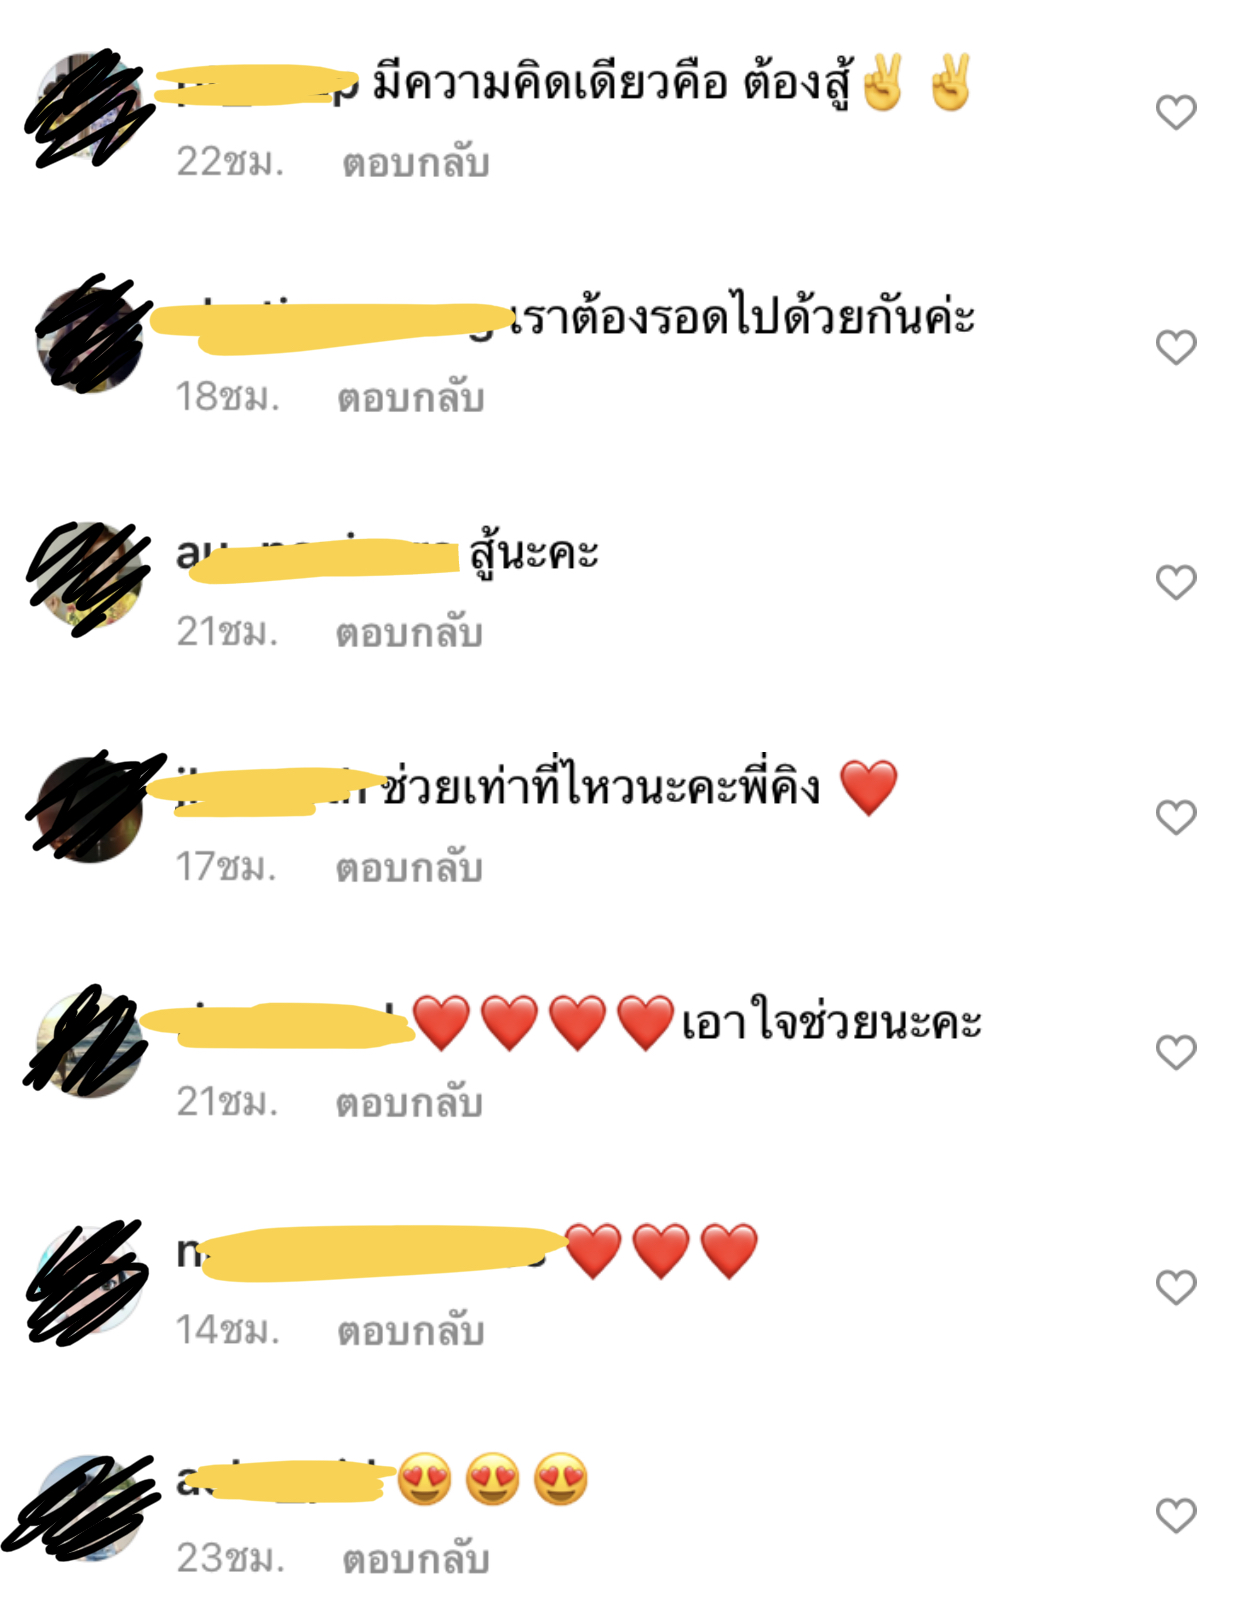1255x1608 pixels.
Task: Like the ช่วยเท่าที่ไหวนะคะพี่คิง comment
Action: [x=1176, y=817]
